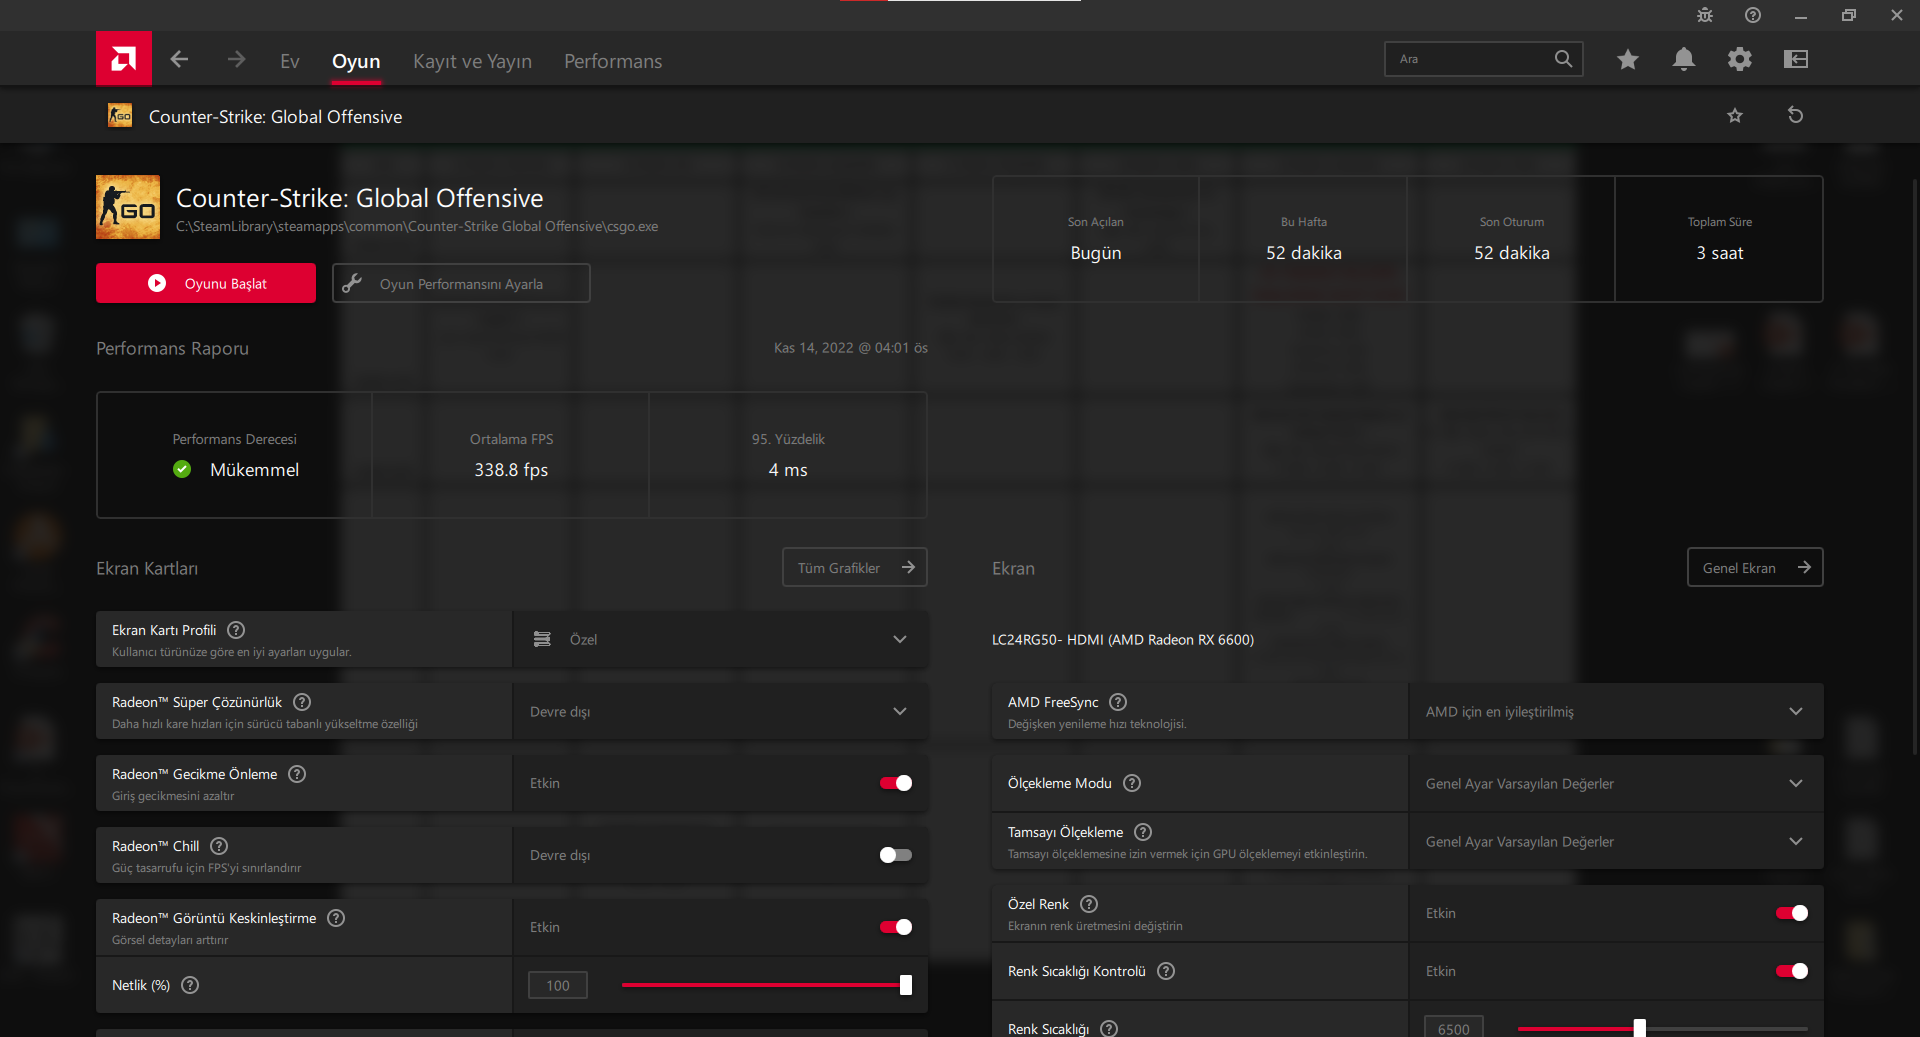This screenshot has width=1920, height=1037.
Task: Click small CS:GO icon in breadcrumb
Action: pyautogui.click(x=120, y=116)
